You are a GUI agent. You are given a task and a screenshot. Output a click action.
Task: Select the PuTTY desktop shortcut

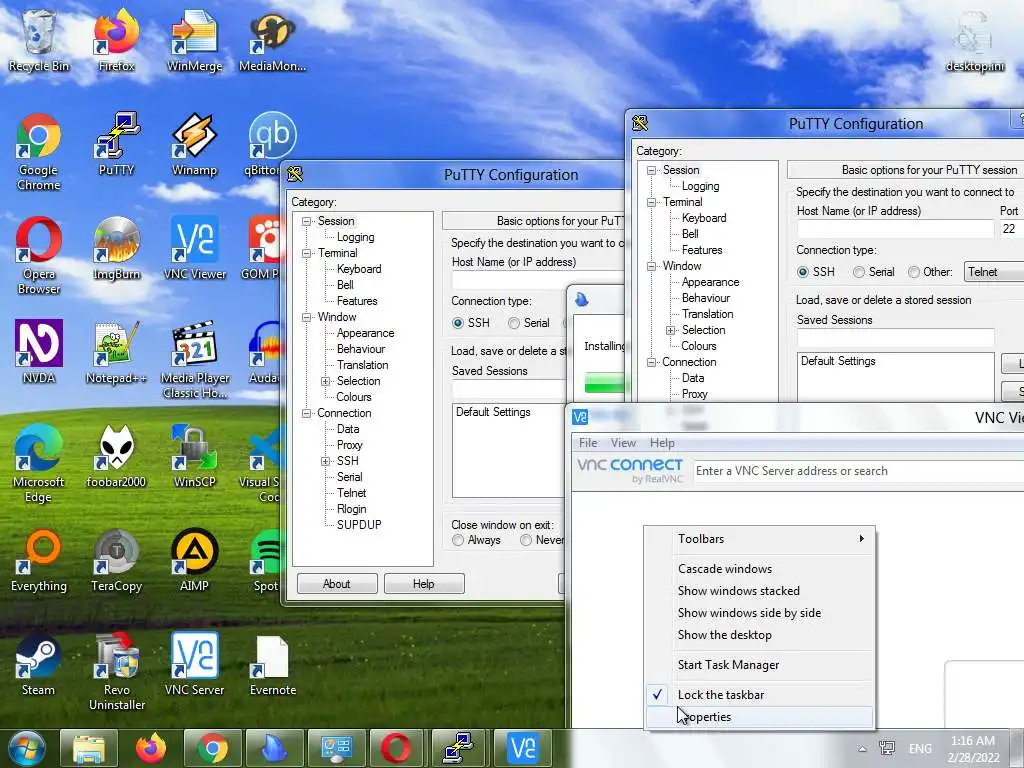pos(116,144)
